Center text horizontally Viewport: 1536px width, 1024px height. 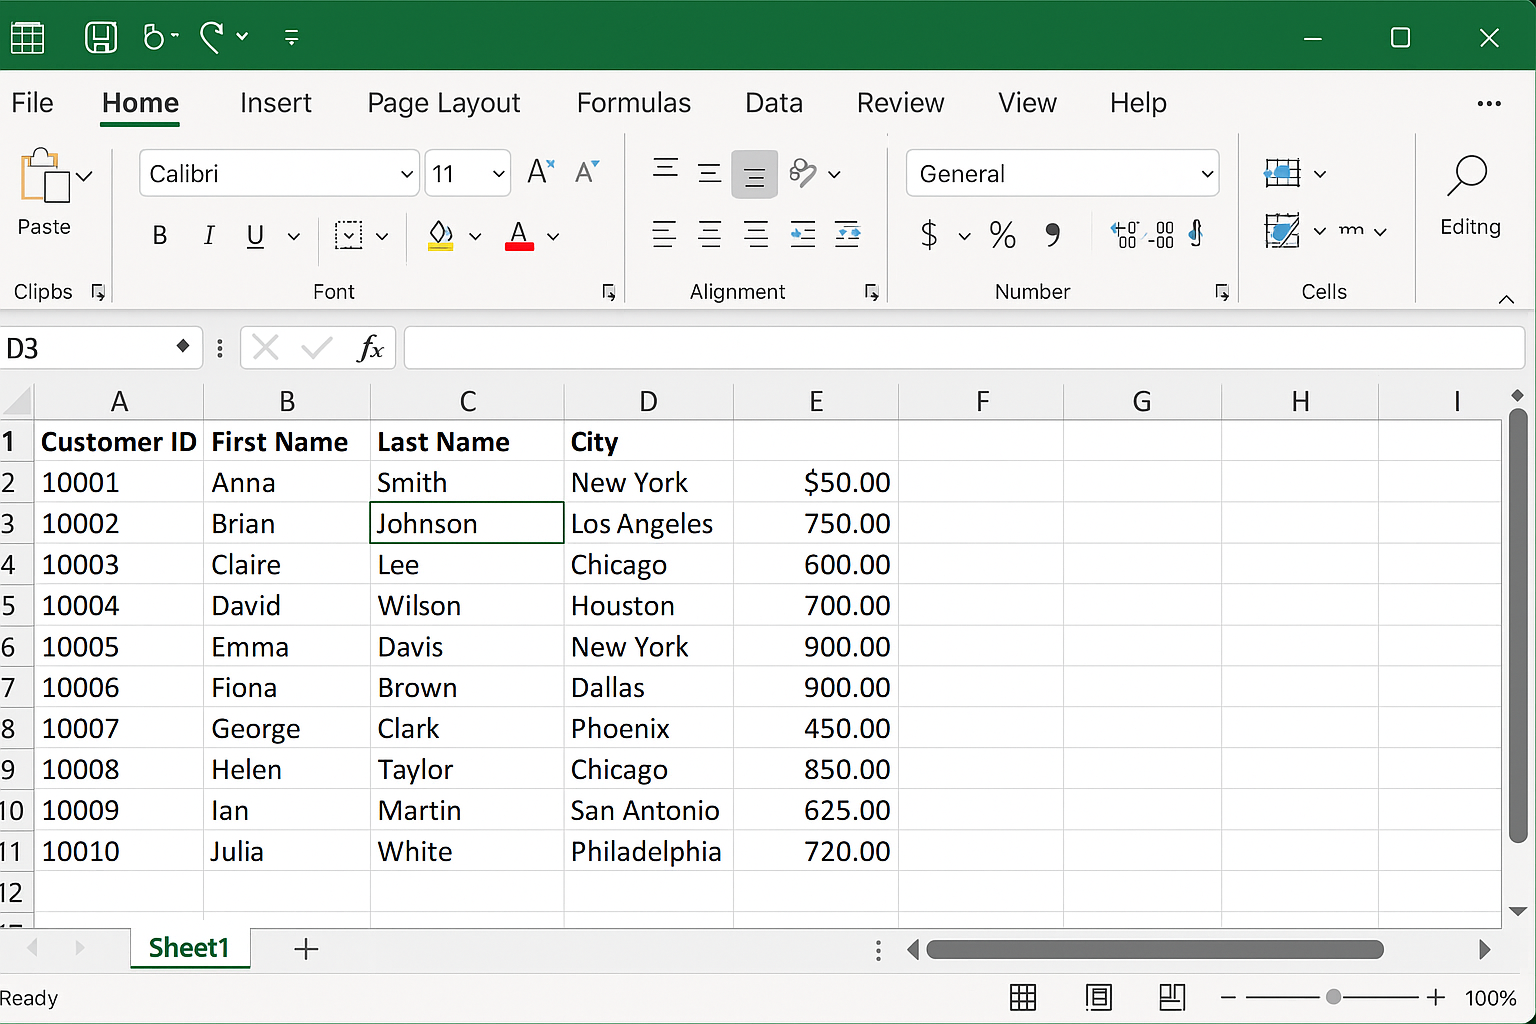(710, 234)
